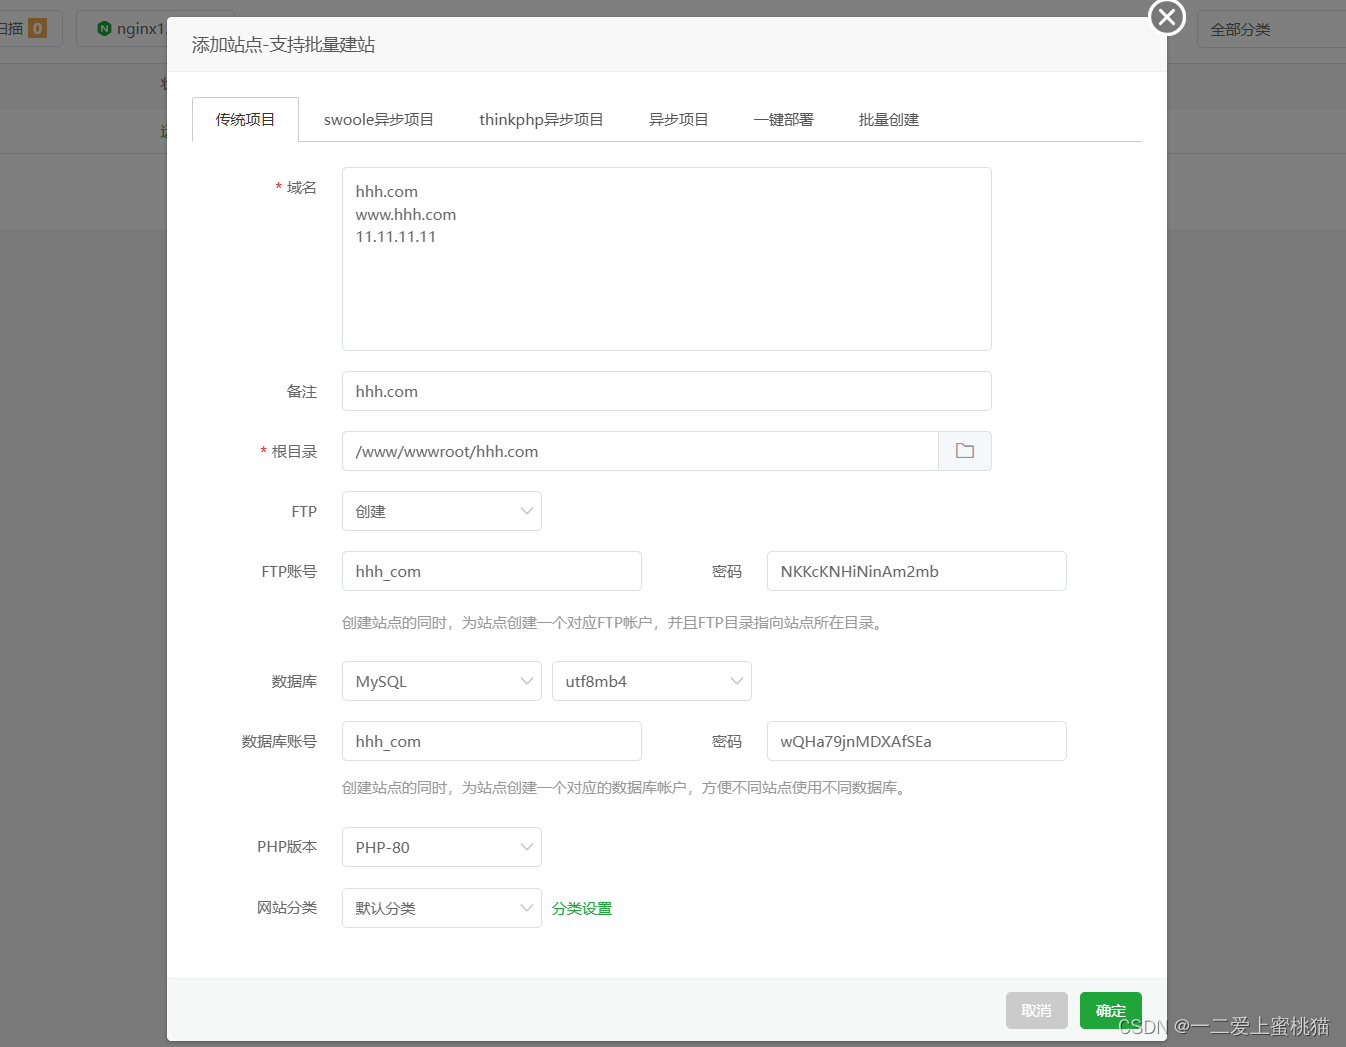Focus the 备注 remark field
The height and width of the screenshot is (1047, 1346).
point(667,391)
